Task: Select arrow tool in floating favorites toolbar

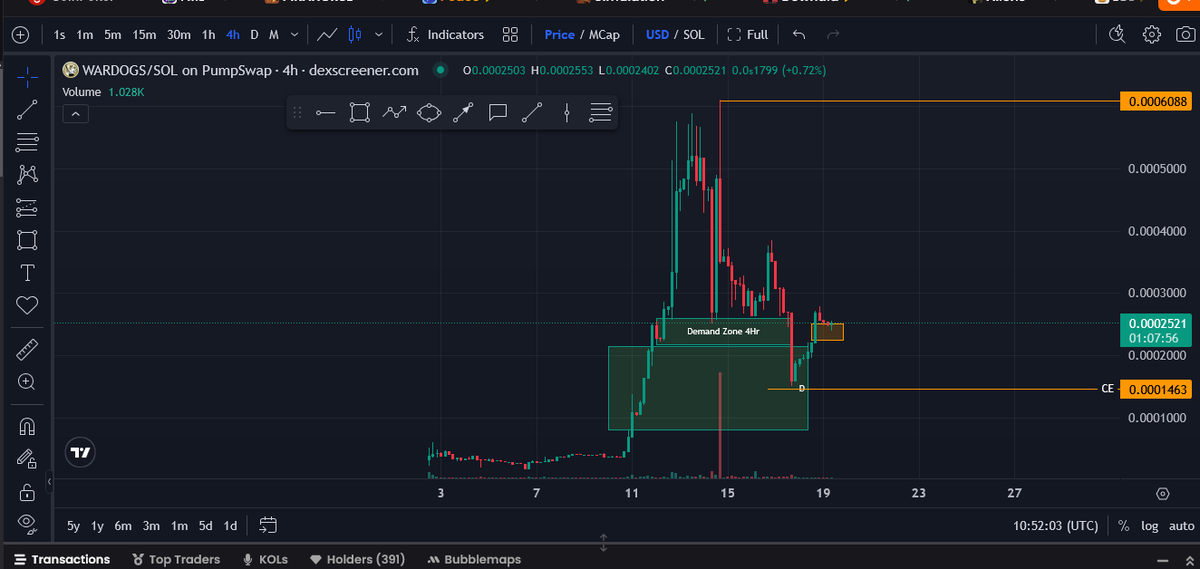Action: [x=462, y=113]
